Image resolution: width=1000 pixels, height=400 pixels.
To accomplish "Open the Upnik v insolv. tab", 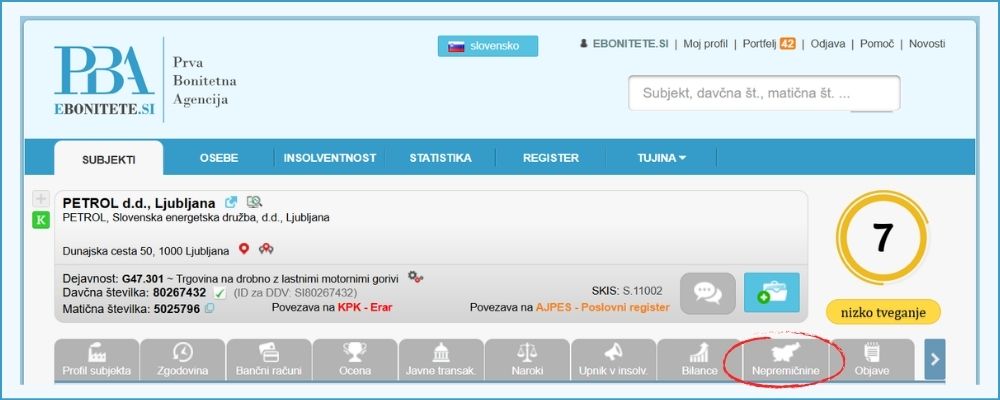I will (x=614, y=360).
